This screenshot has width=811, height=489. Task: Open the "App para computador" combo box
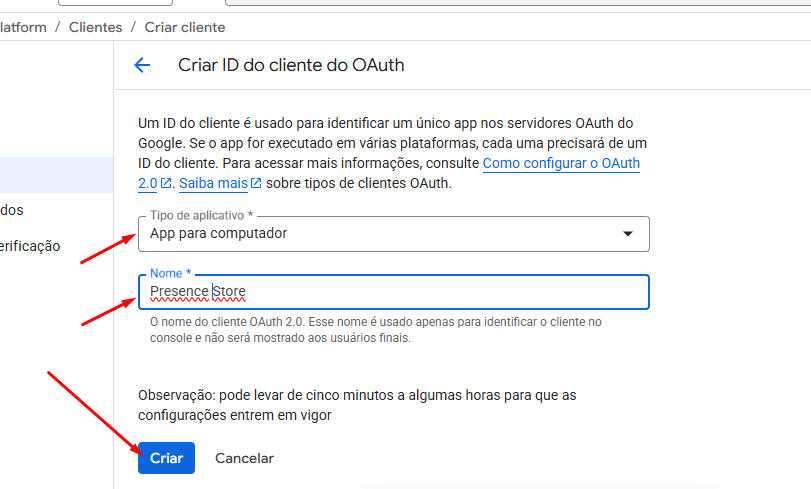tap(394, 234)
